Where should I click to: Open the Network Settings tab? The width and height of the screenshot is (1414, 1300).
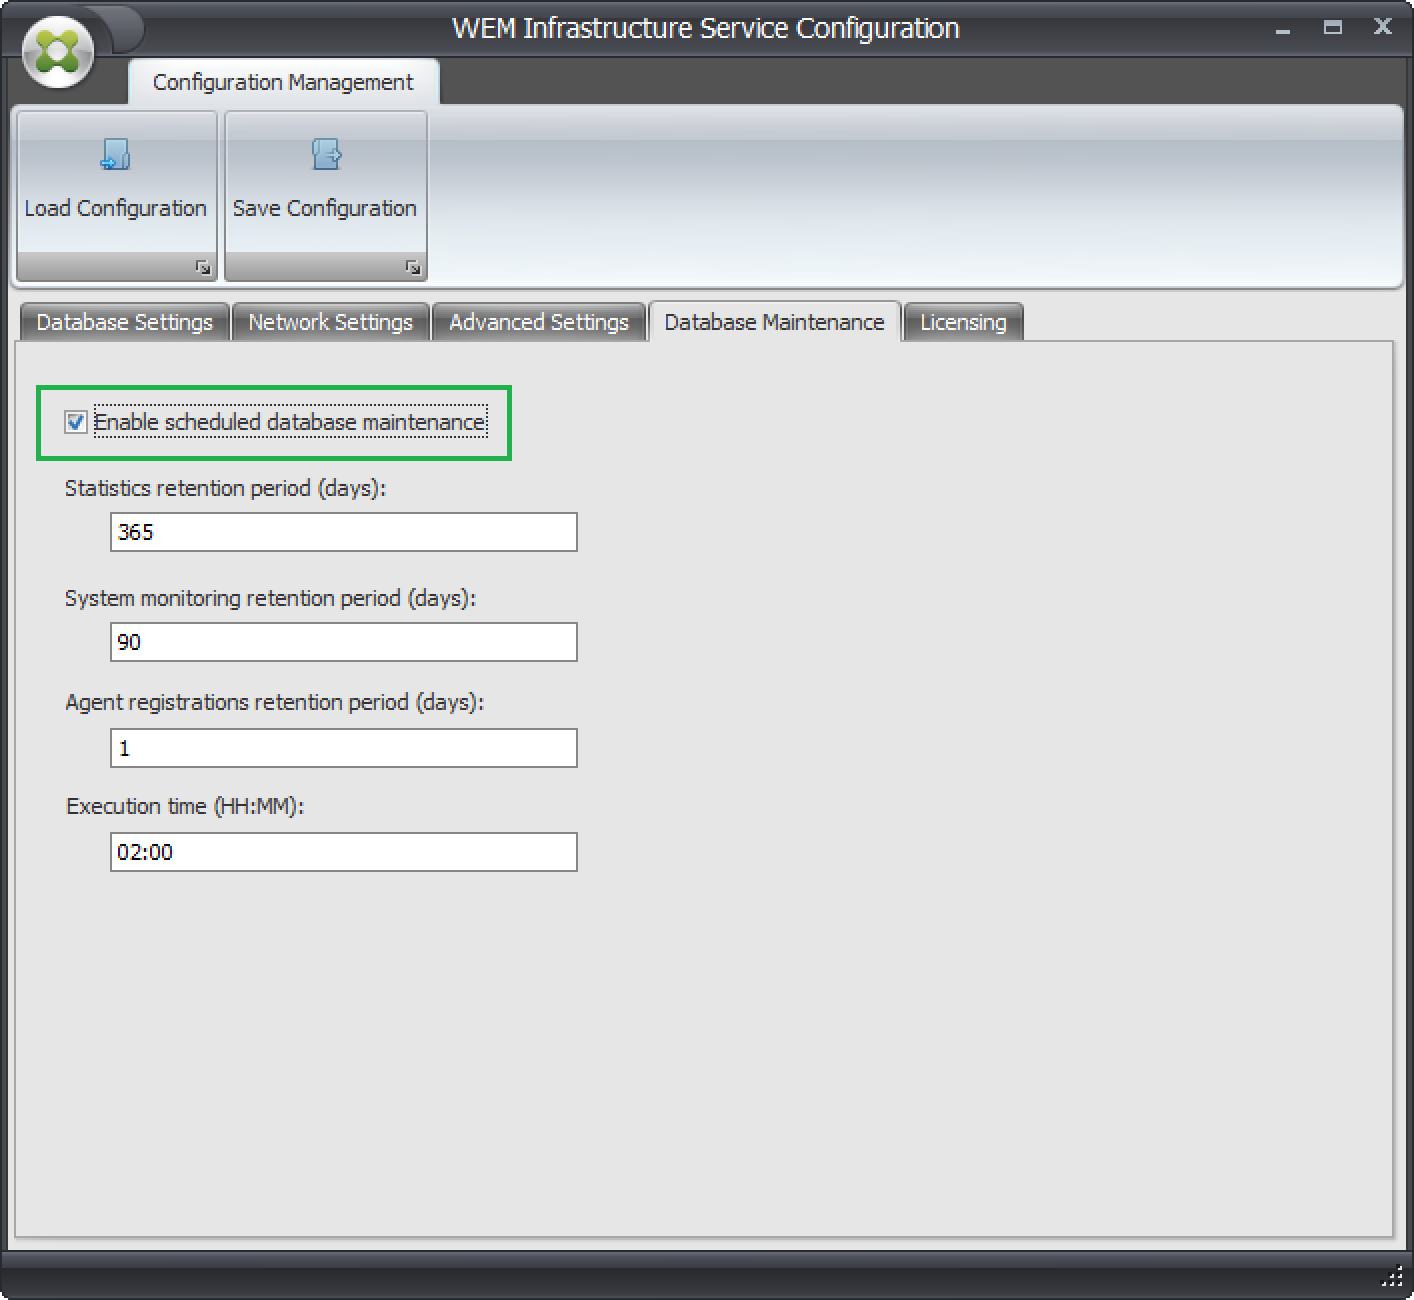[x=330, y=322]
